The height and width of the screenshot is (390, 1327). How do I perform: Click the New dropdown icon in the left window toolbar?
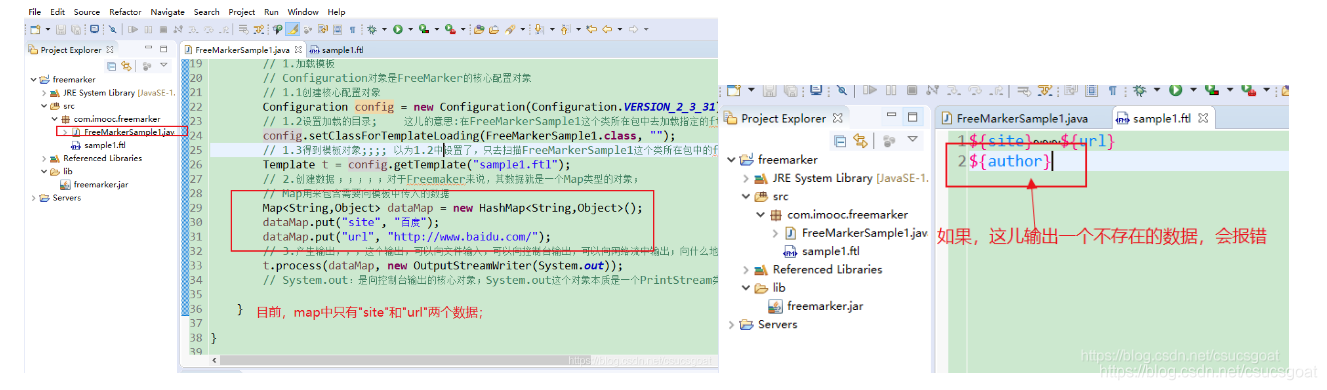35,29
